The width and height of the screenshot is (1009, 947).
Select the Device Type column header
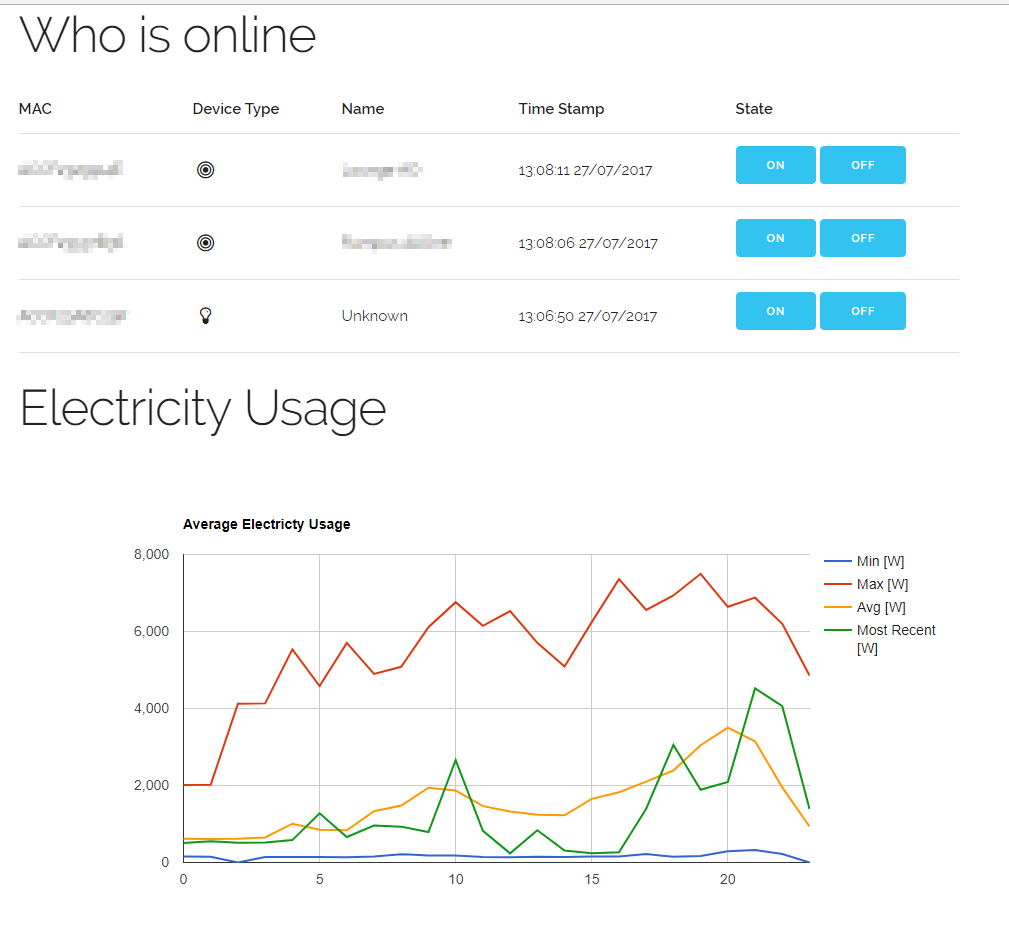click(236, 109)
